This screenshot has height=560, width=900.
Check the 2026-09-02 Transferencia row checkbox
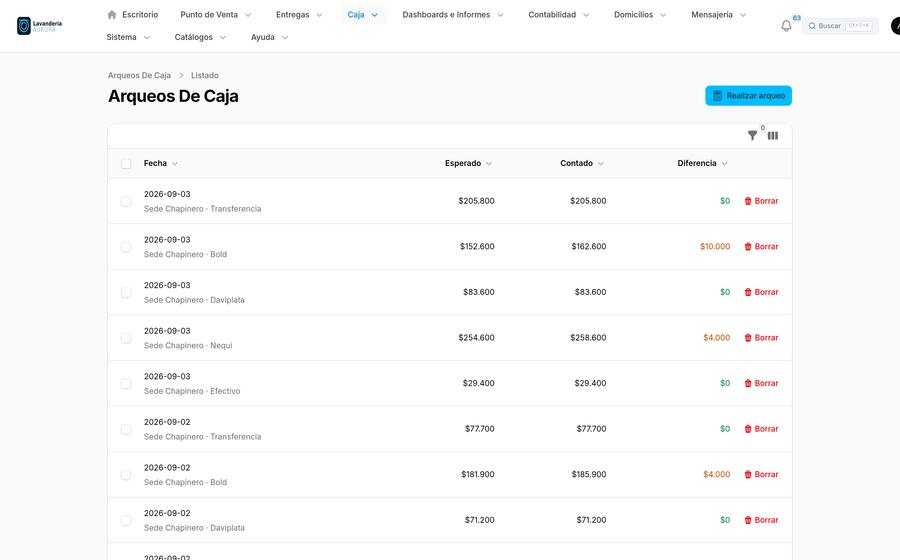[x=126, y=429]
